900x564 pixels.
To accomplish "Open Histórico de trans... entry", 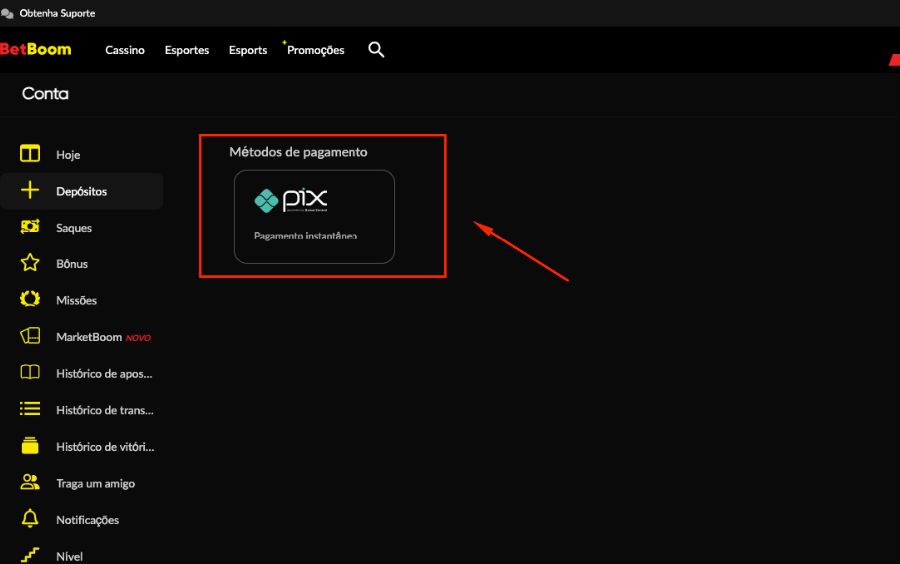I will [104, 410].
